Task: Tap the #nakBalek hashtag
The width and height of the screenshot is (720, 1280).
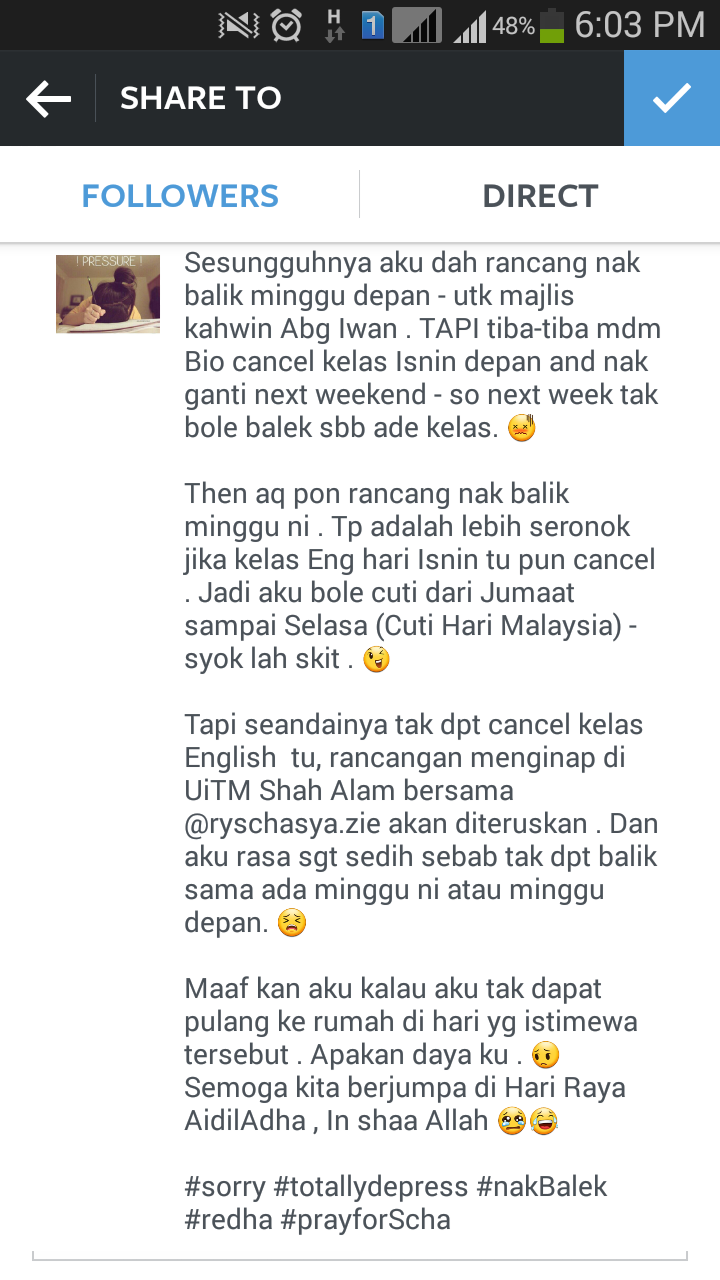Action: point(542,1187)
